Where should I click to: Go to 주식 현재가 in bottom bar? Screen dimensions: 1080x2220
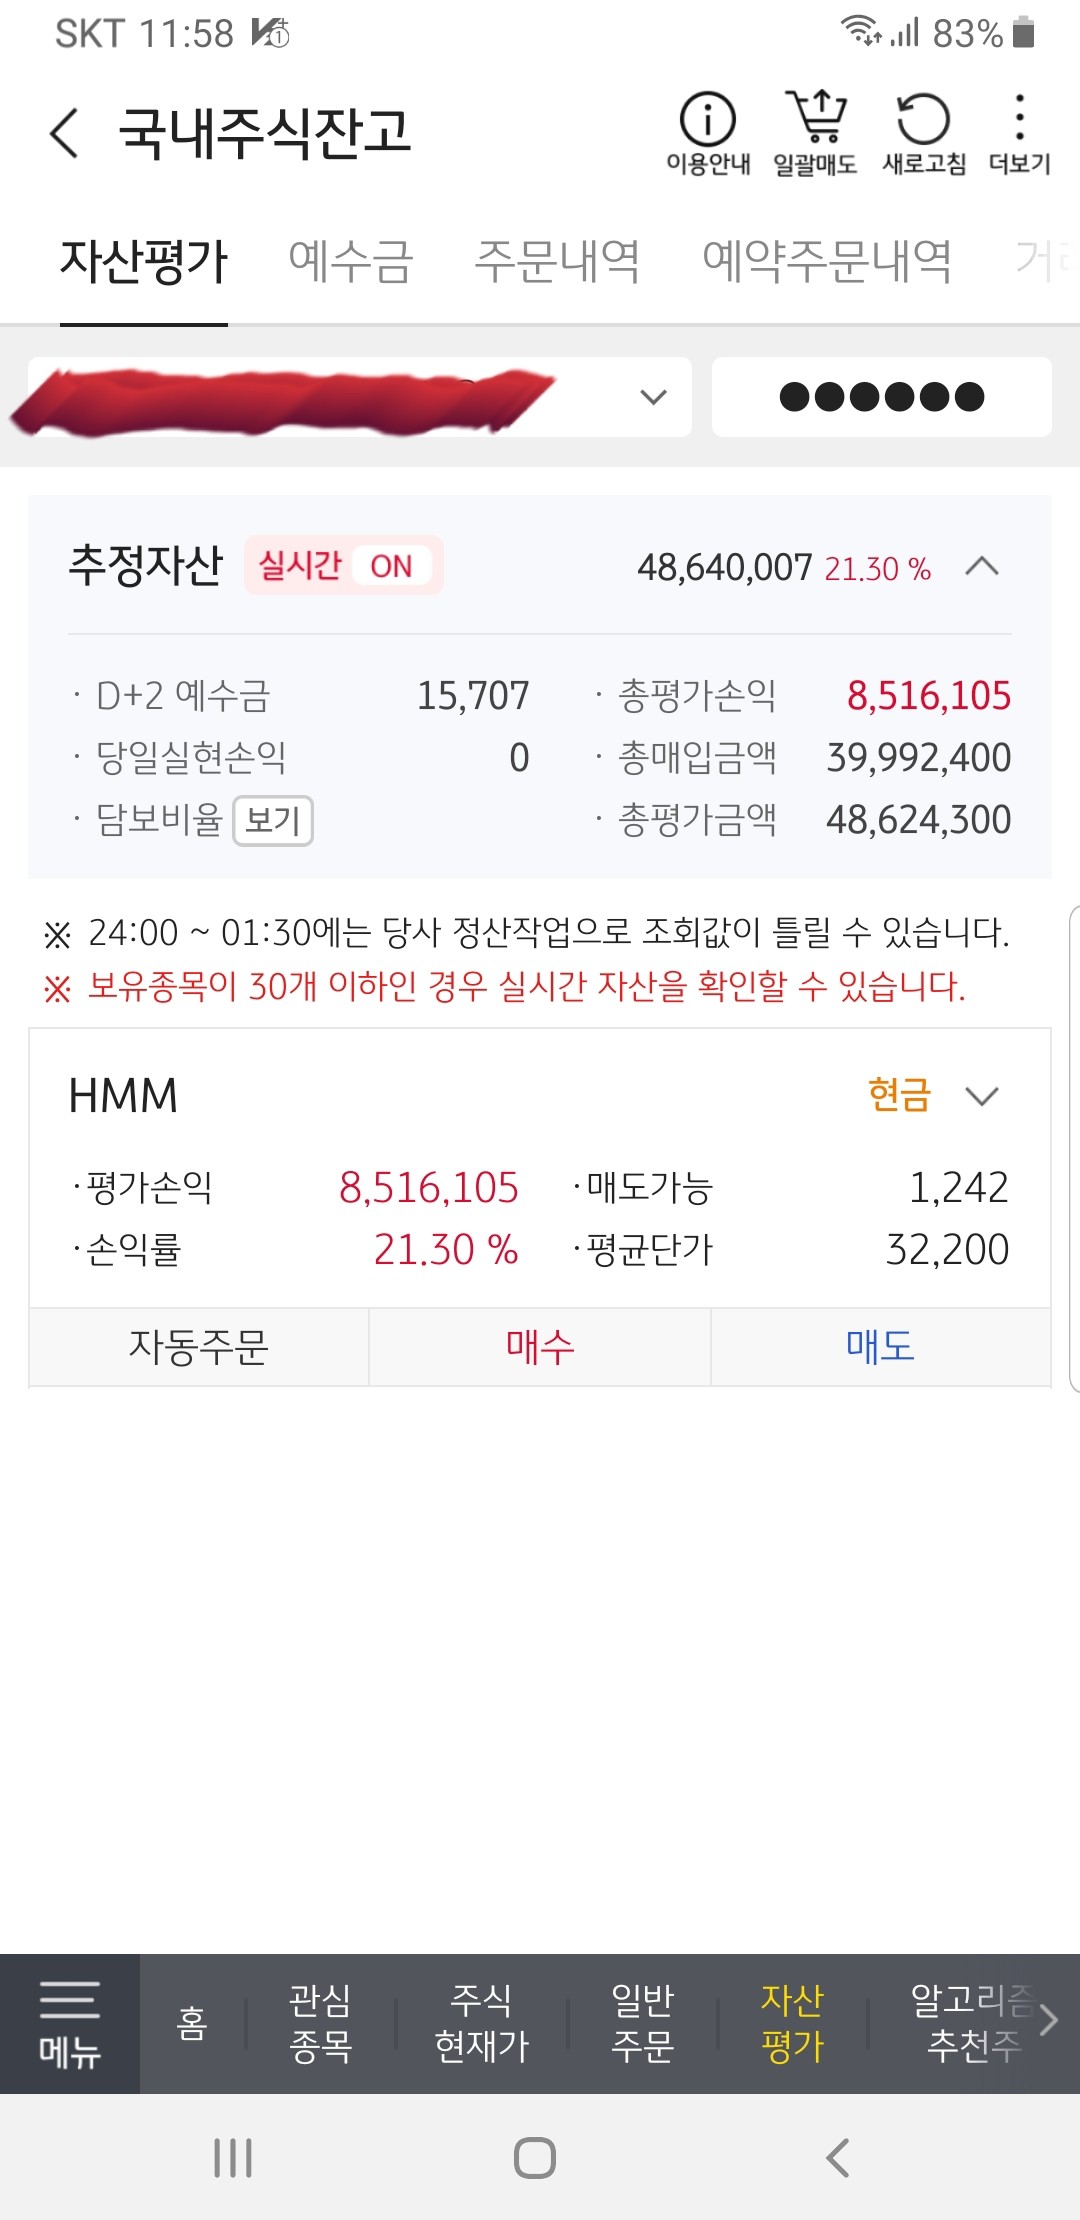click(x=481, y=2023)
